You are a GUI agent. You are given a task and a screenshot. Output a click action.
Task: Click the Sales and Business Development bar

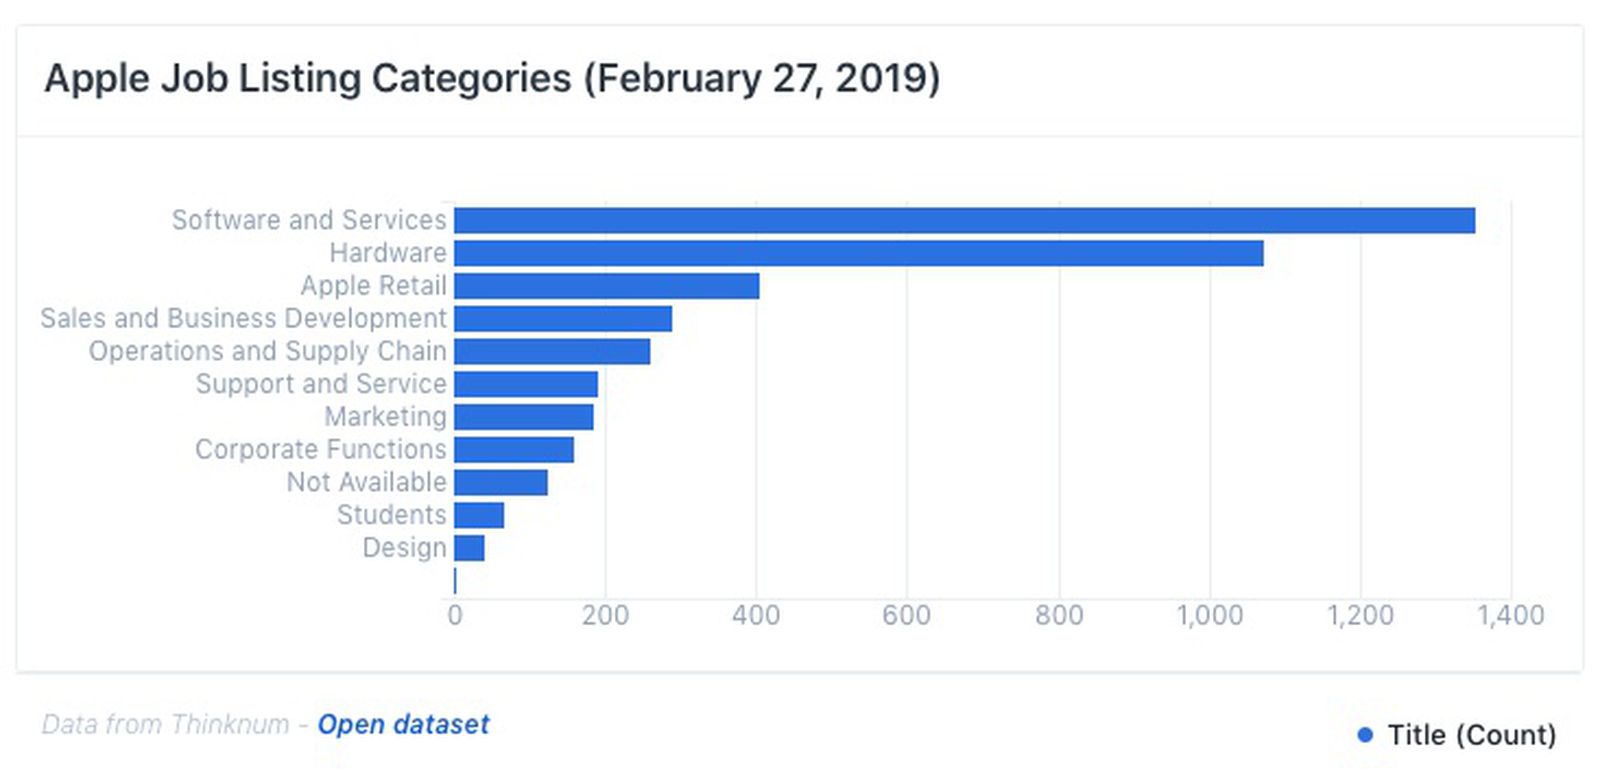tap(562, 319)
